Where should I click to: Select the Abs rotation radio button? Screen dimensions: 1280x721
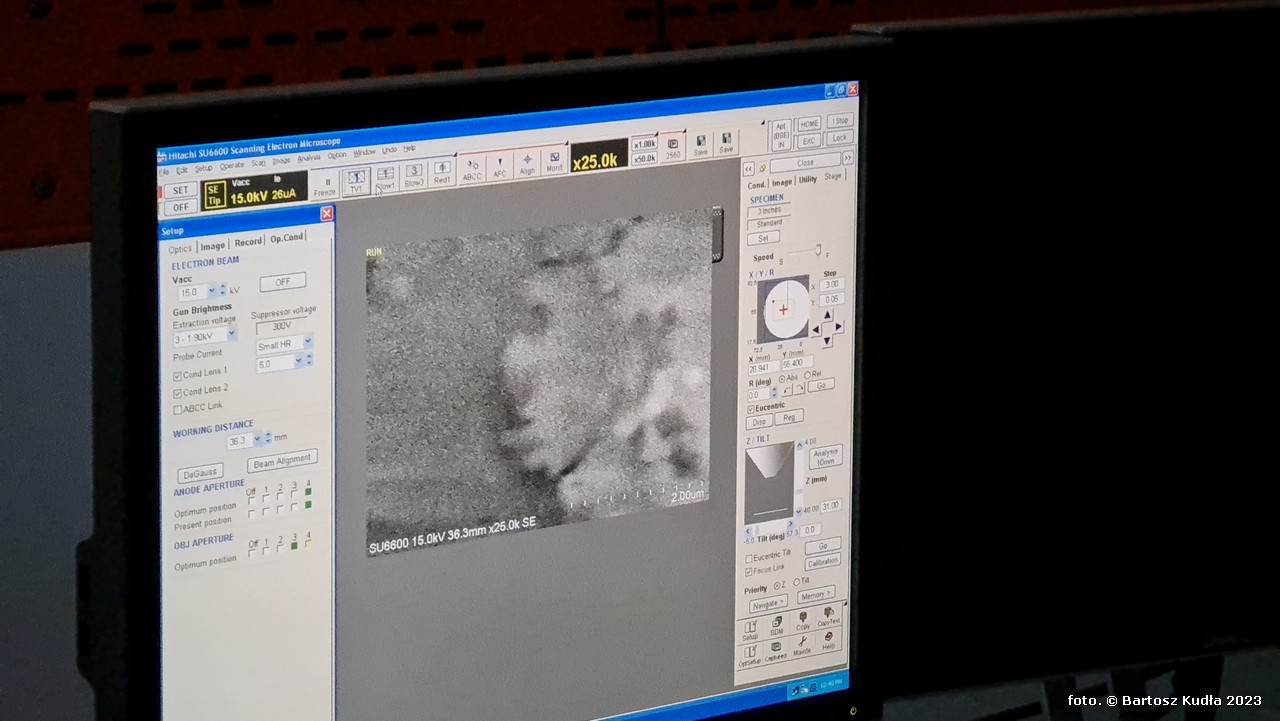782,378
